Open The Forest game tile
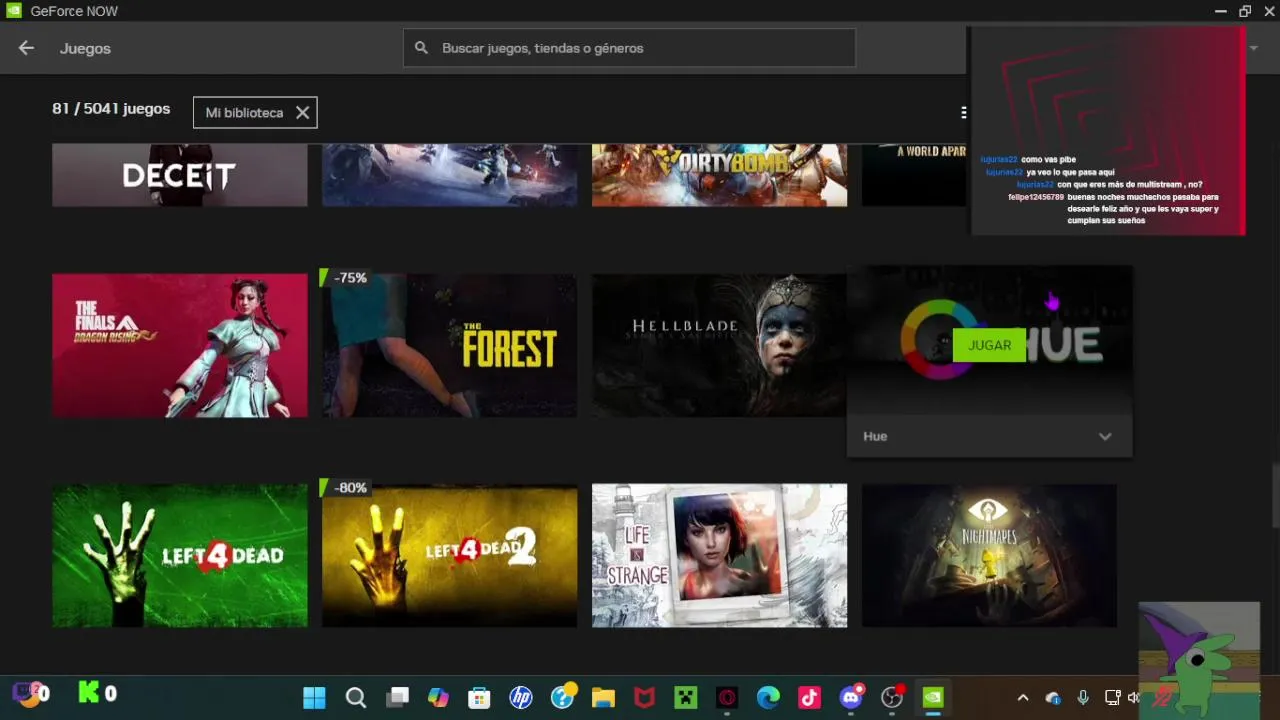The height and width of the screenshot is (720, 1280). click(x=449, y=345)
